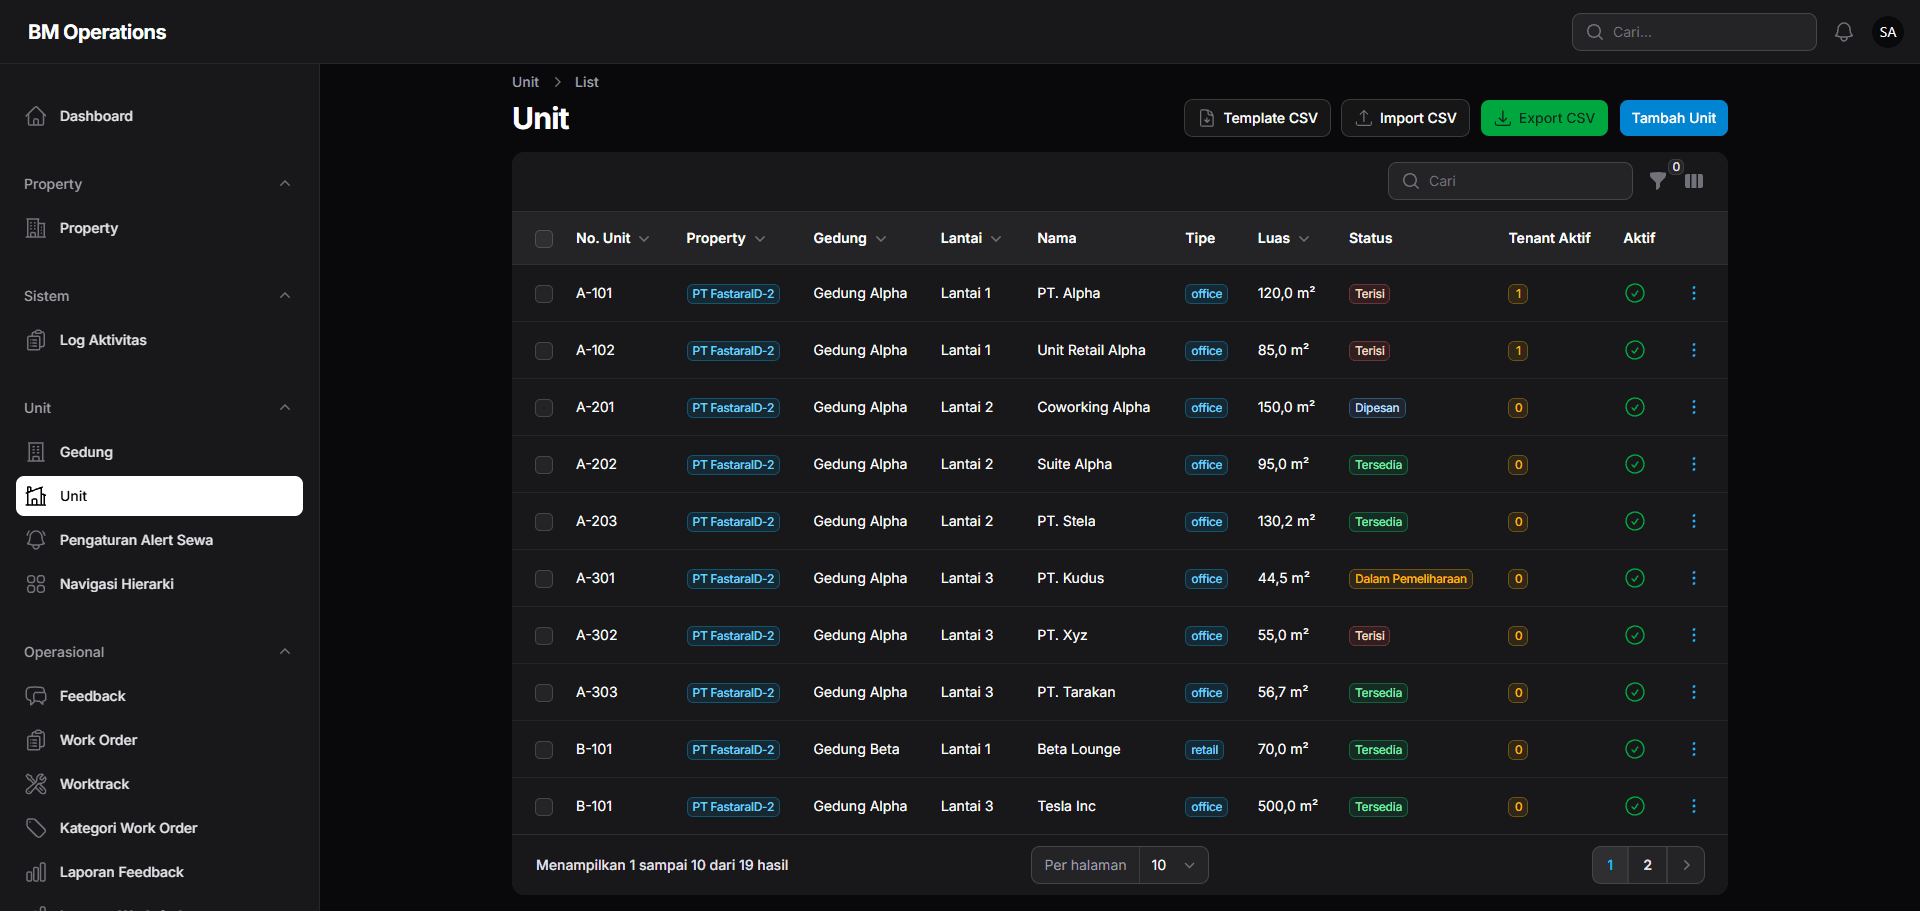Click the Navigasi Hierarki grid icon
Image resolution: width=1920 pixels, height=911 pixels.
36,584
